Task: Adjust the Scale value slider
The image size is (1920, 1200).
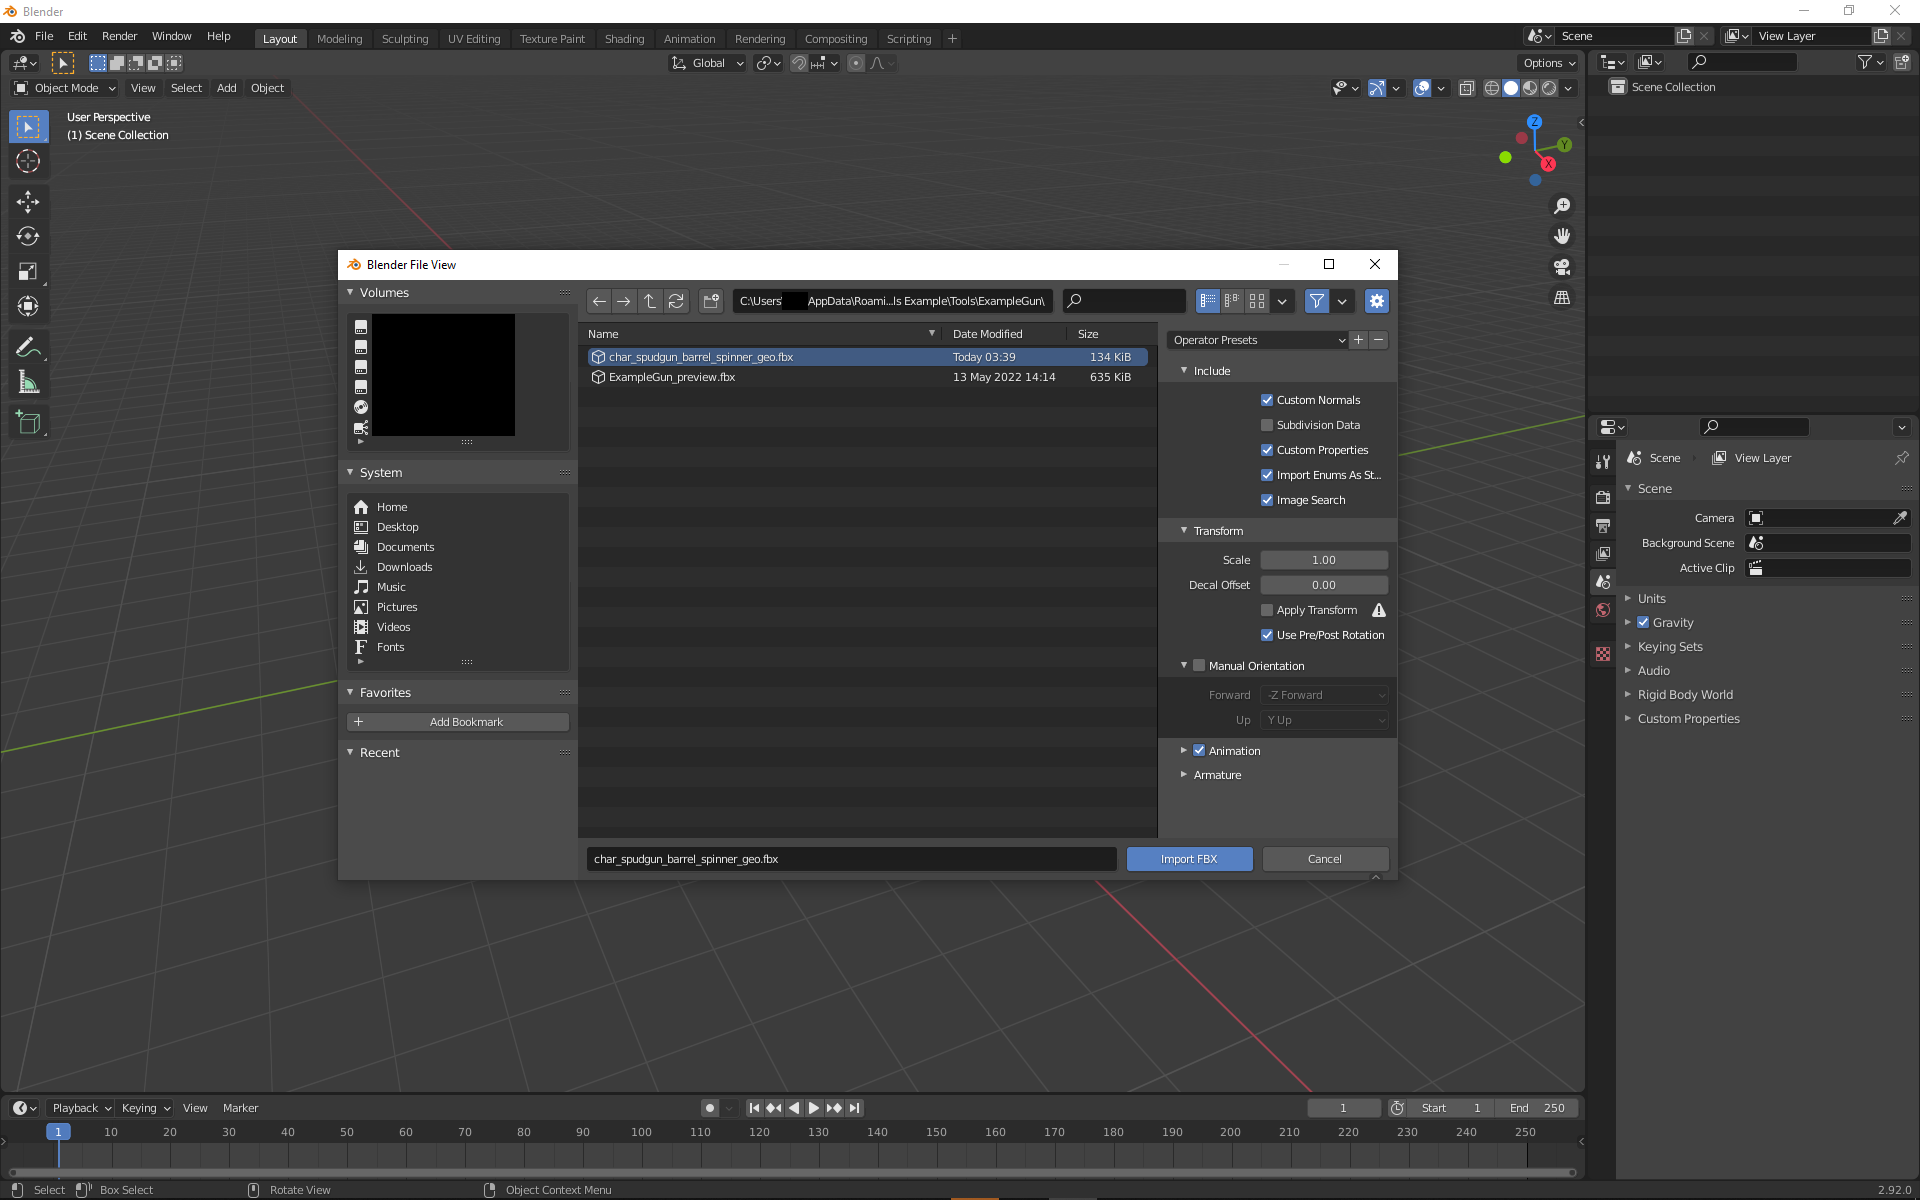Action: 1324,560
